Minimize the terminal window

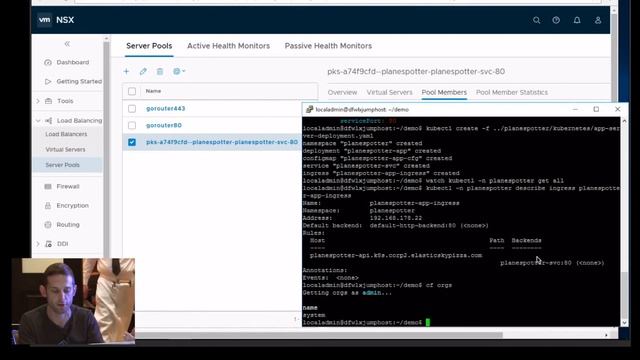(575, 109)
